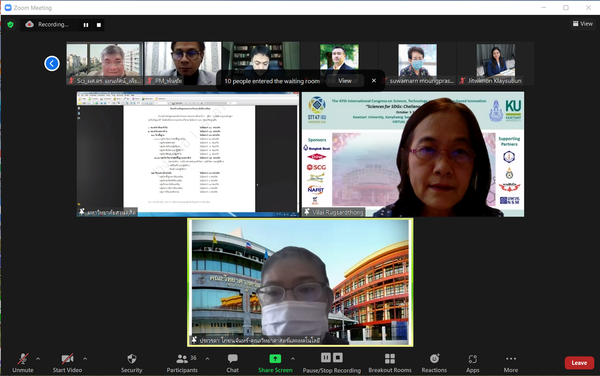Select PM participant video thumbnail
600x376 pixels.
pyautogui.click(x=183, y=63)
